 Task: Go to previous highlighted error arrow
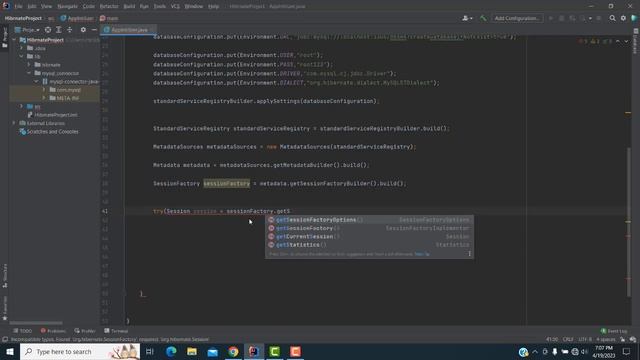tap(618, 41)
